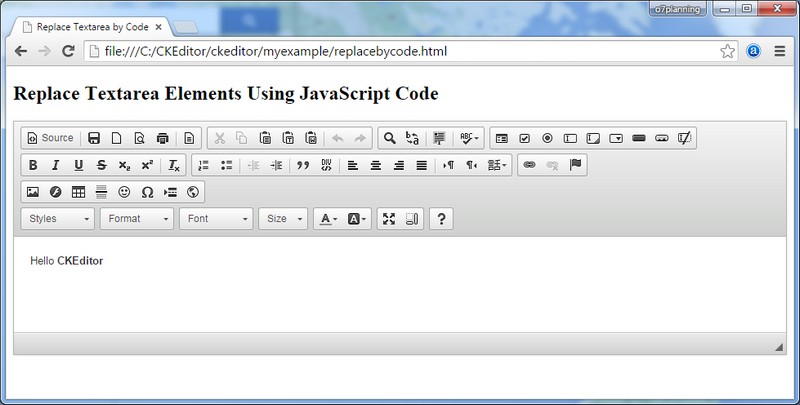Open Templates icon
The width and height of the screenshot is (800, 405).
189,138
